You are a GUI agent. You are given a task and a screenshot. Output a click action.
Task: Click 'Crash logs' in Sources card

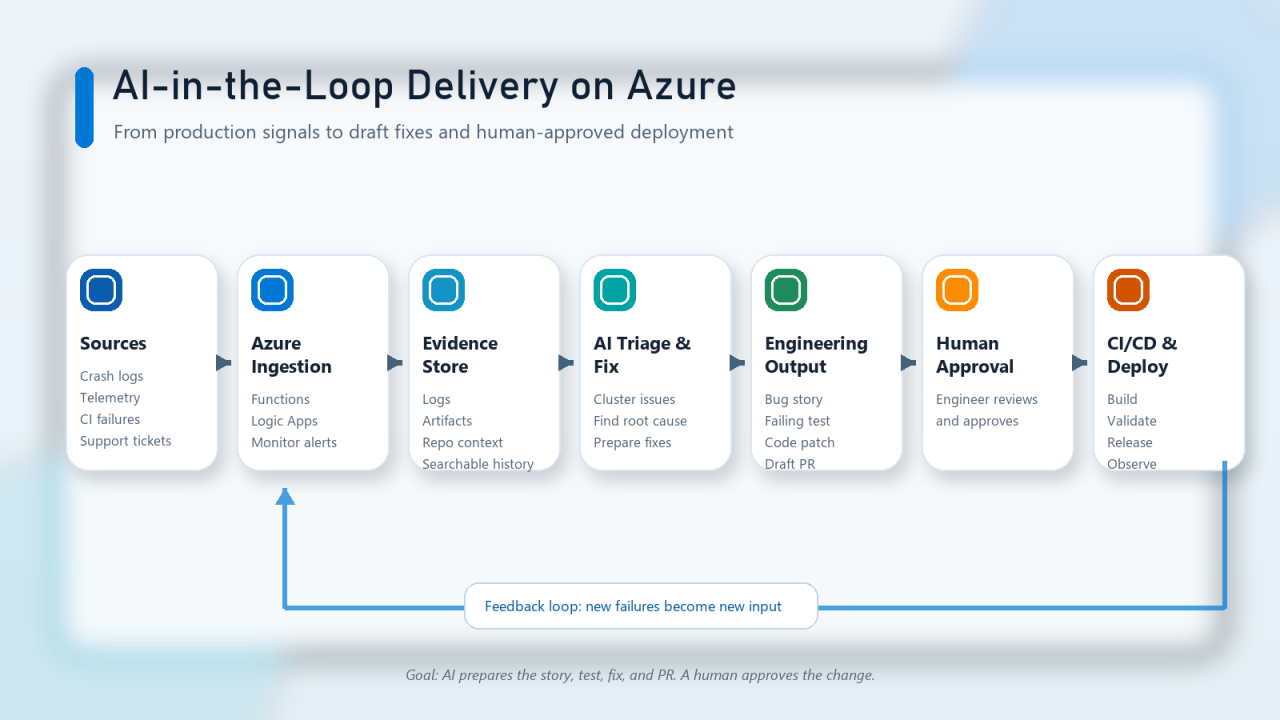pyautogui.click(x=111, y=377)
